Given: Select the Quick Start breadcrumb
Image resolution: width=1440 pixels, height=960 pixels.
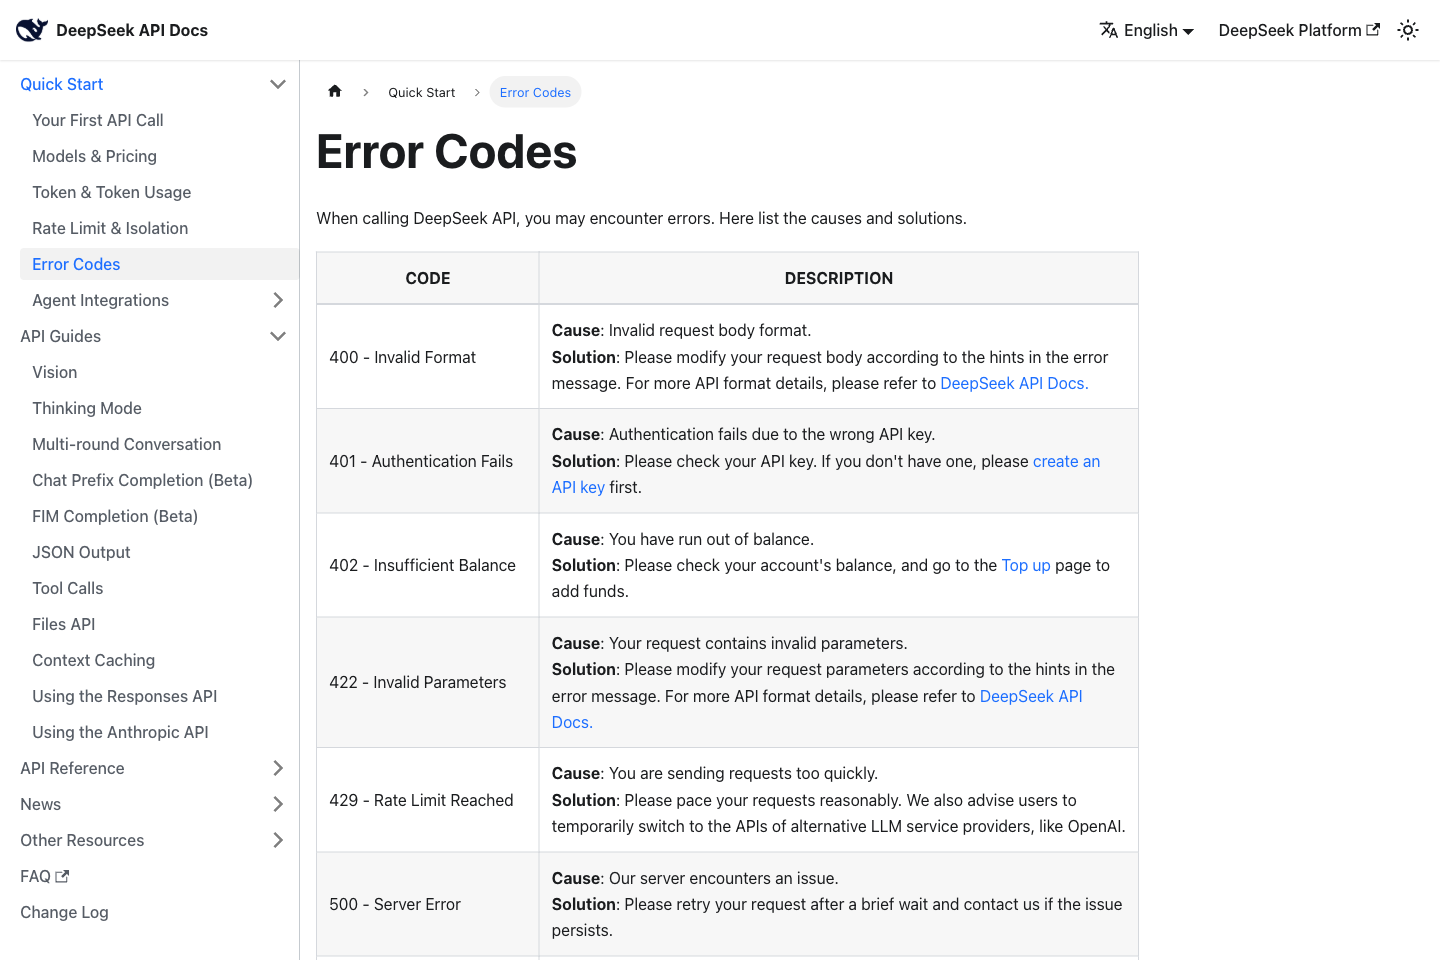Looking at the screenshot, I should 421,92.
